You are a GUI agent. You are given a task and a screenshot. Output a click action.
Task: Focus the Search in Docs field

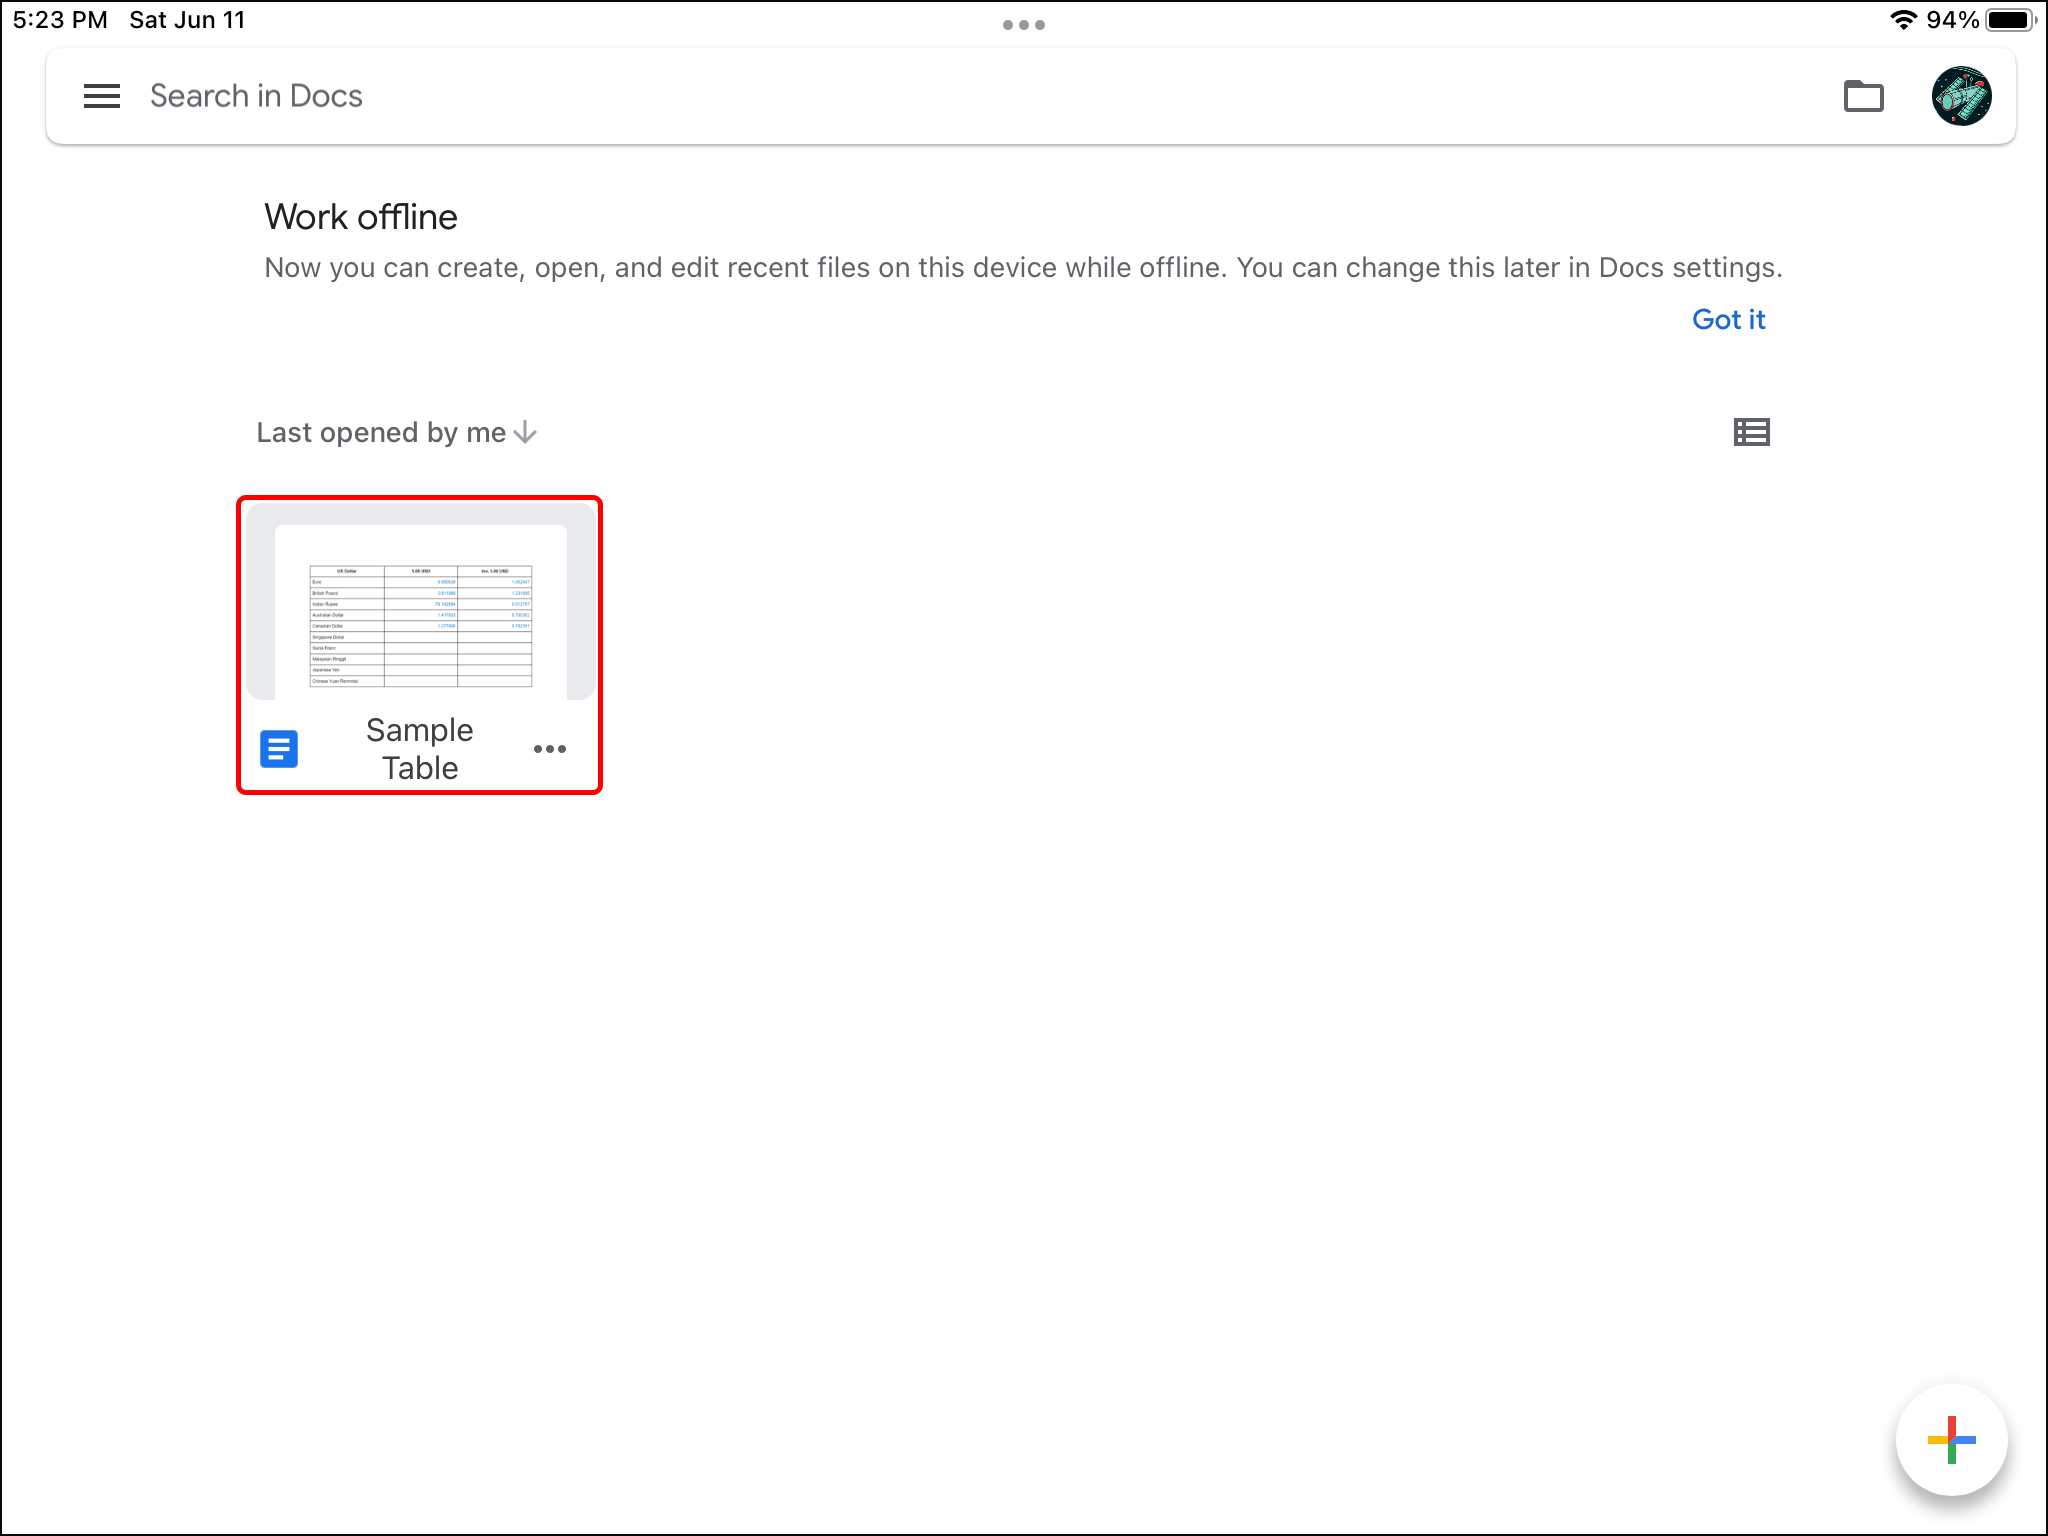pyautogui.click(x=256, y=96)
